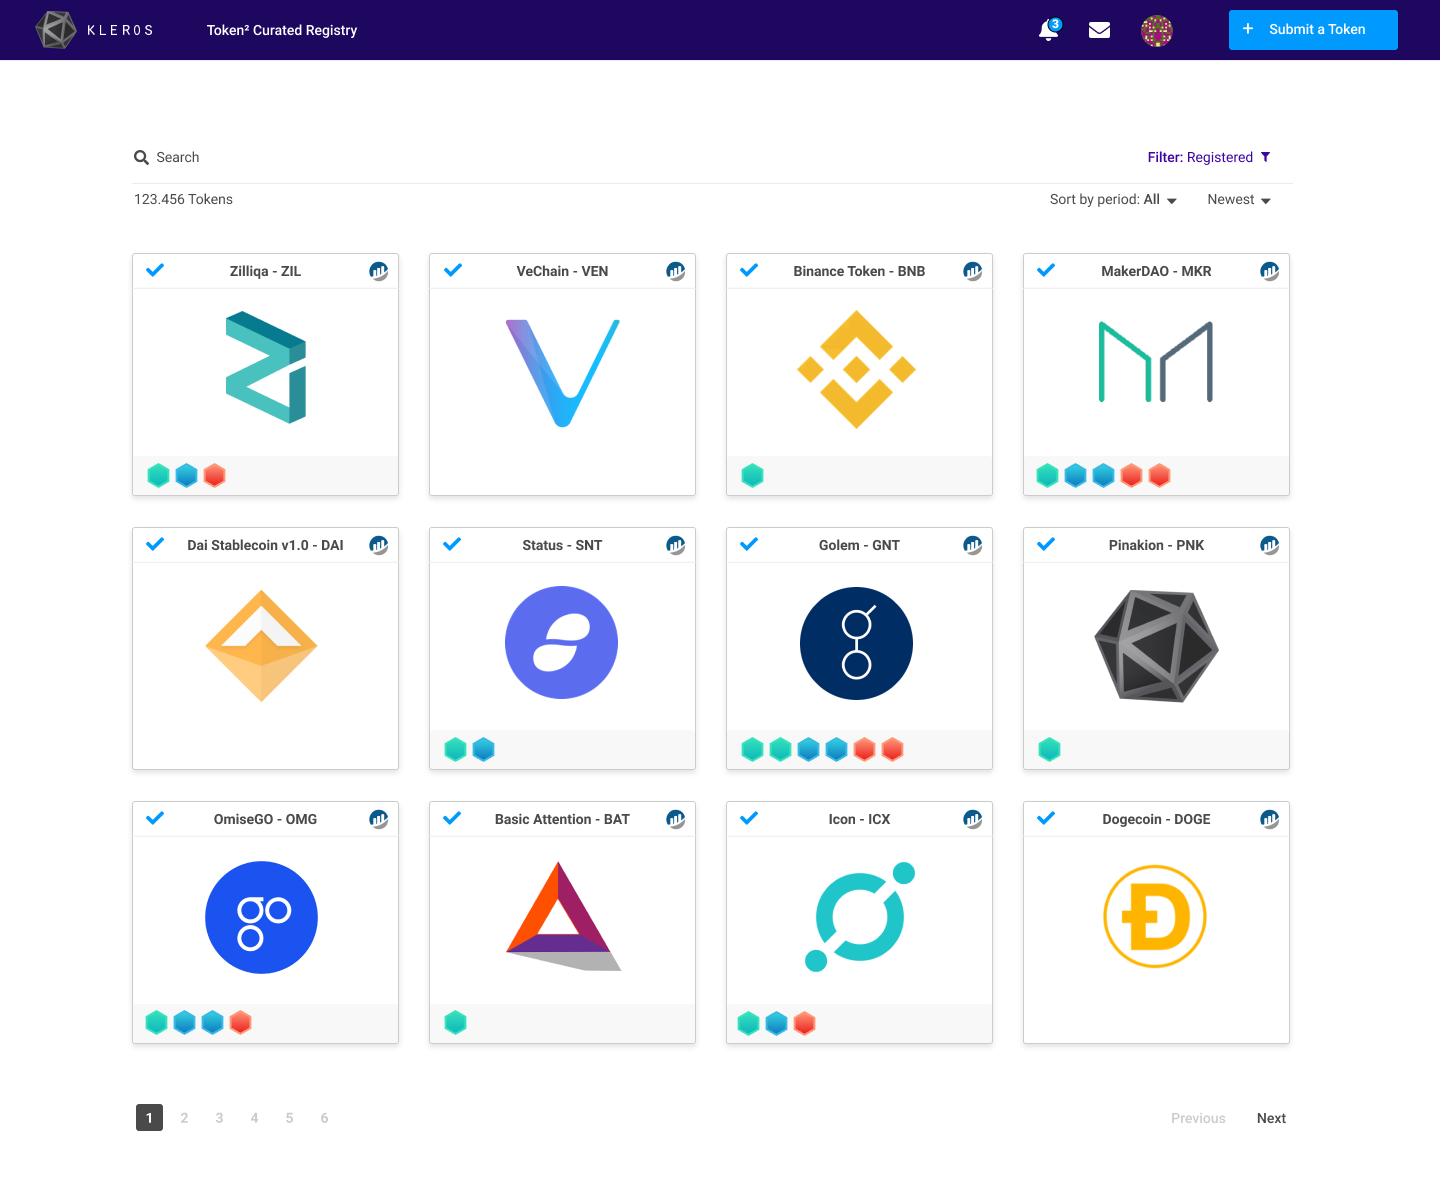Go to page 2

184,1118
